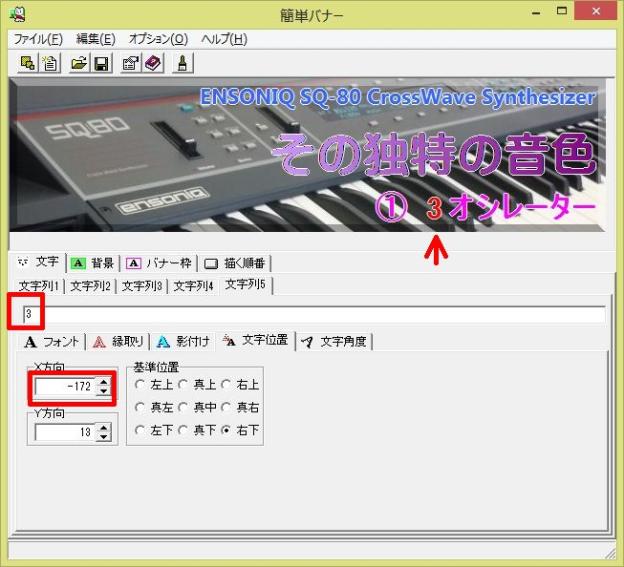Increase the X方向 value with up arrow
624x567 pixels.
click(x=103, y=382)
